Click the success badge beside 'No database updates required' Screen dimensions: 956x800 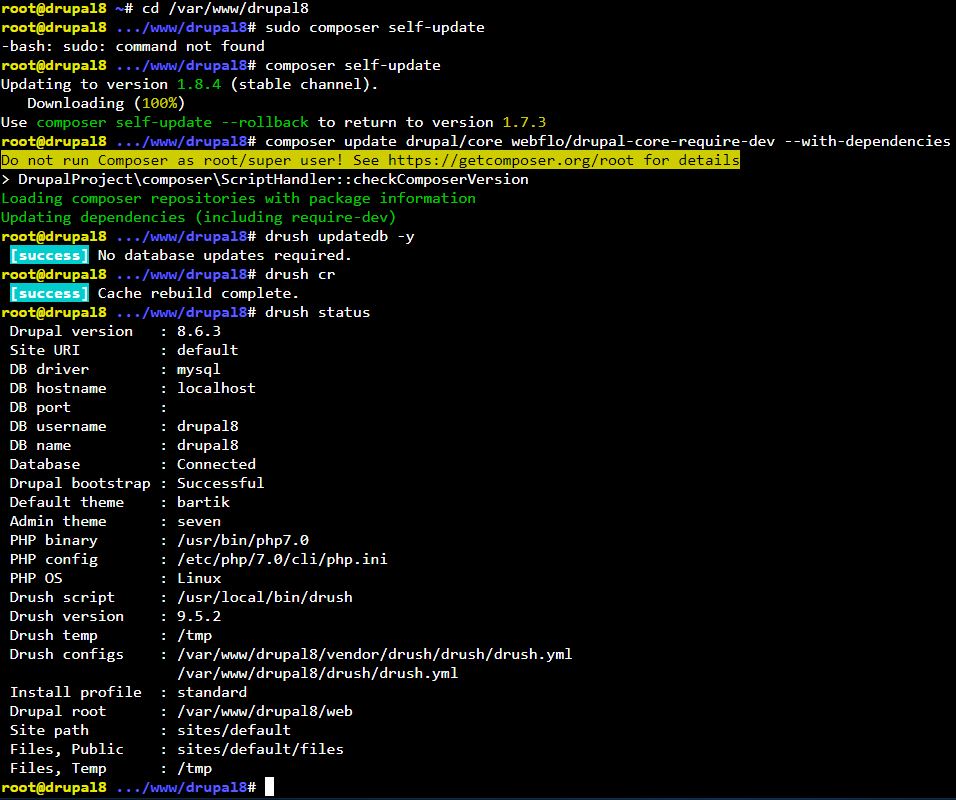49,255
